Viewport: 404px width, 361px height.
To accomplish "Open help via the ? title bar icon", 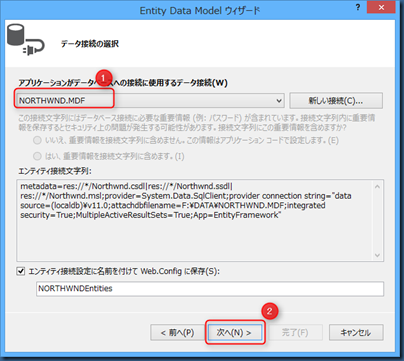I will (358, 7).
